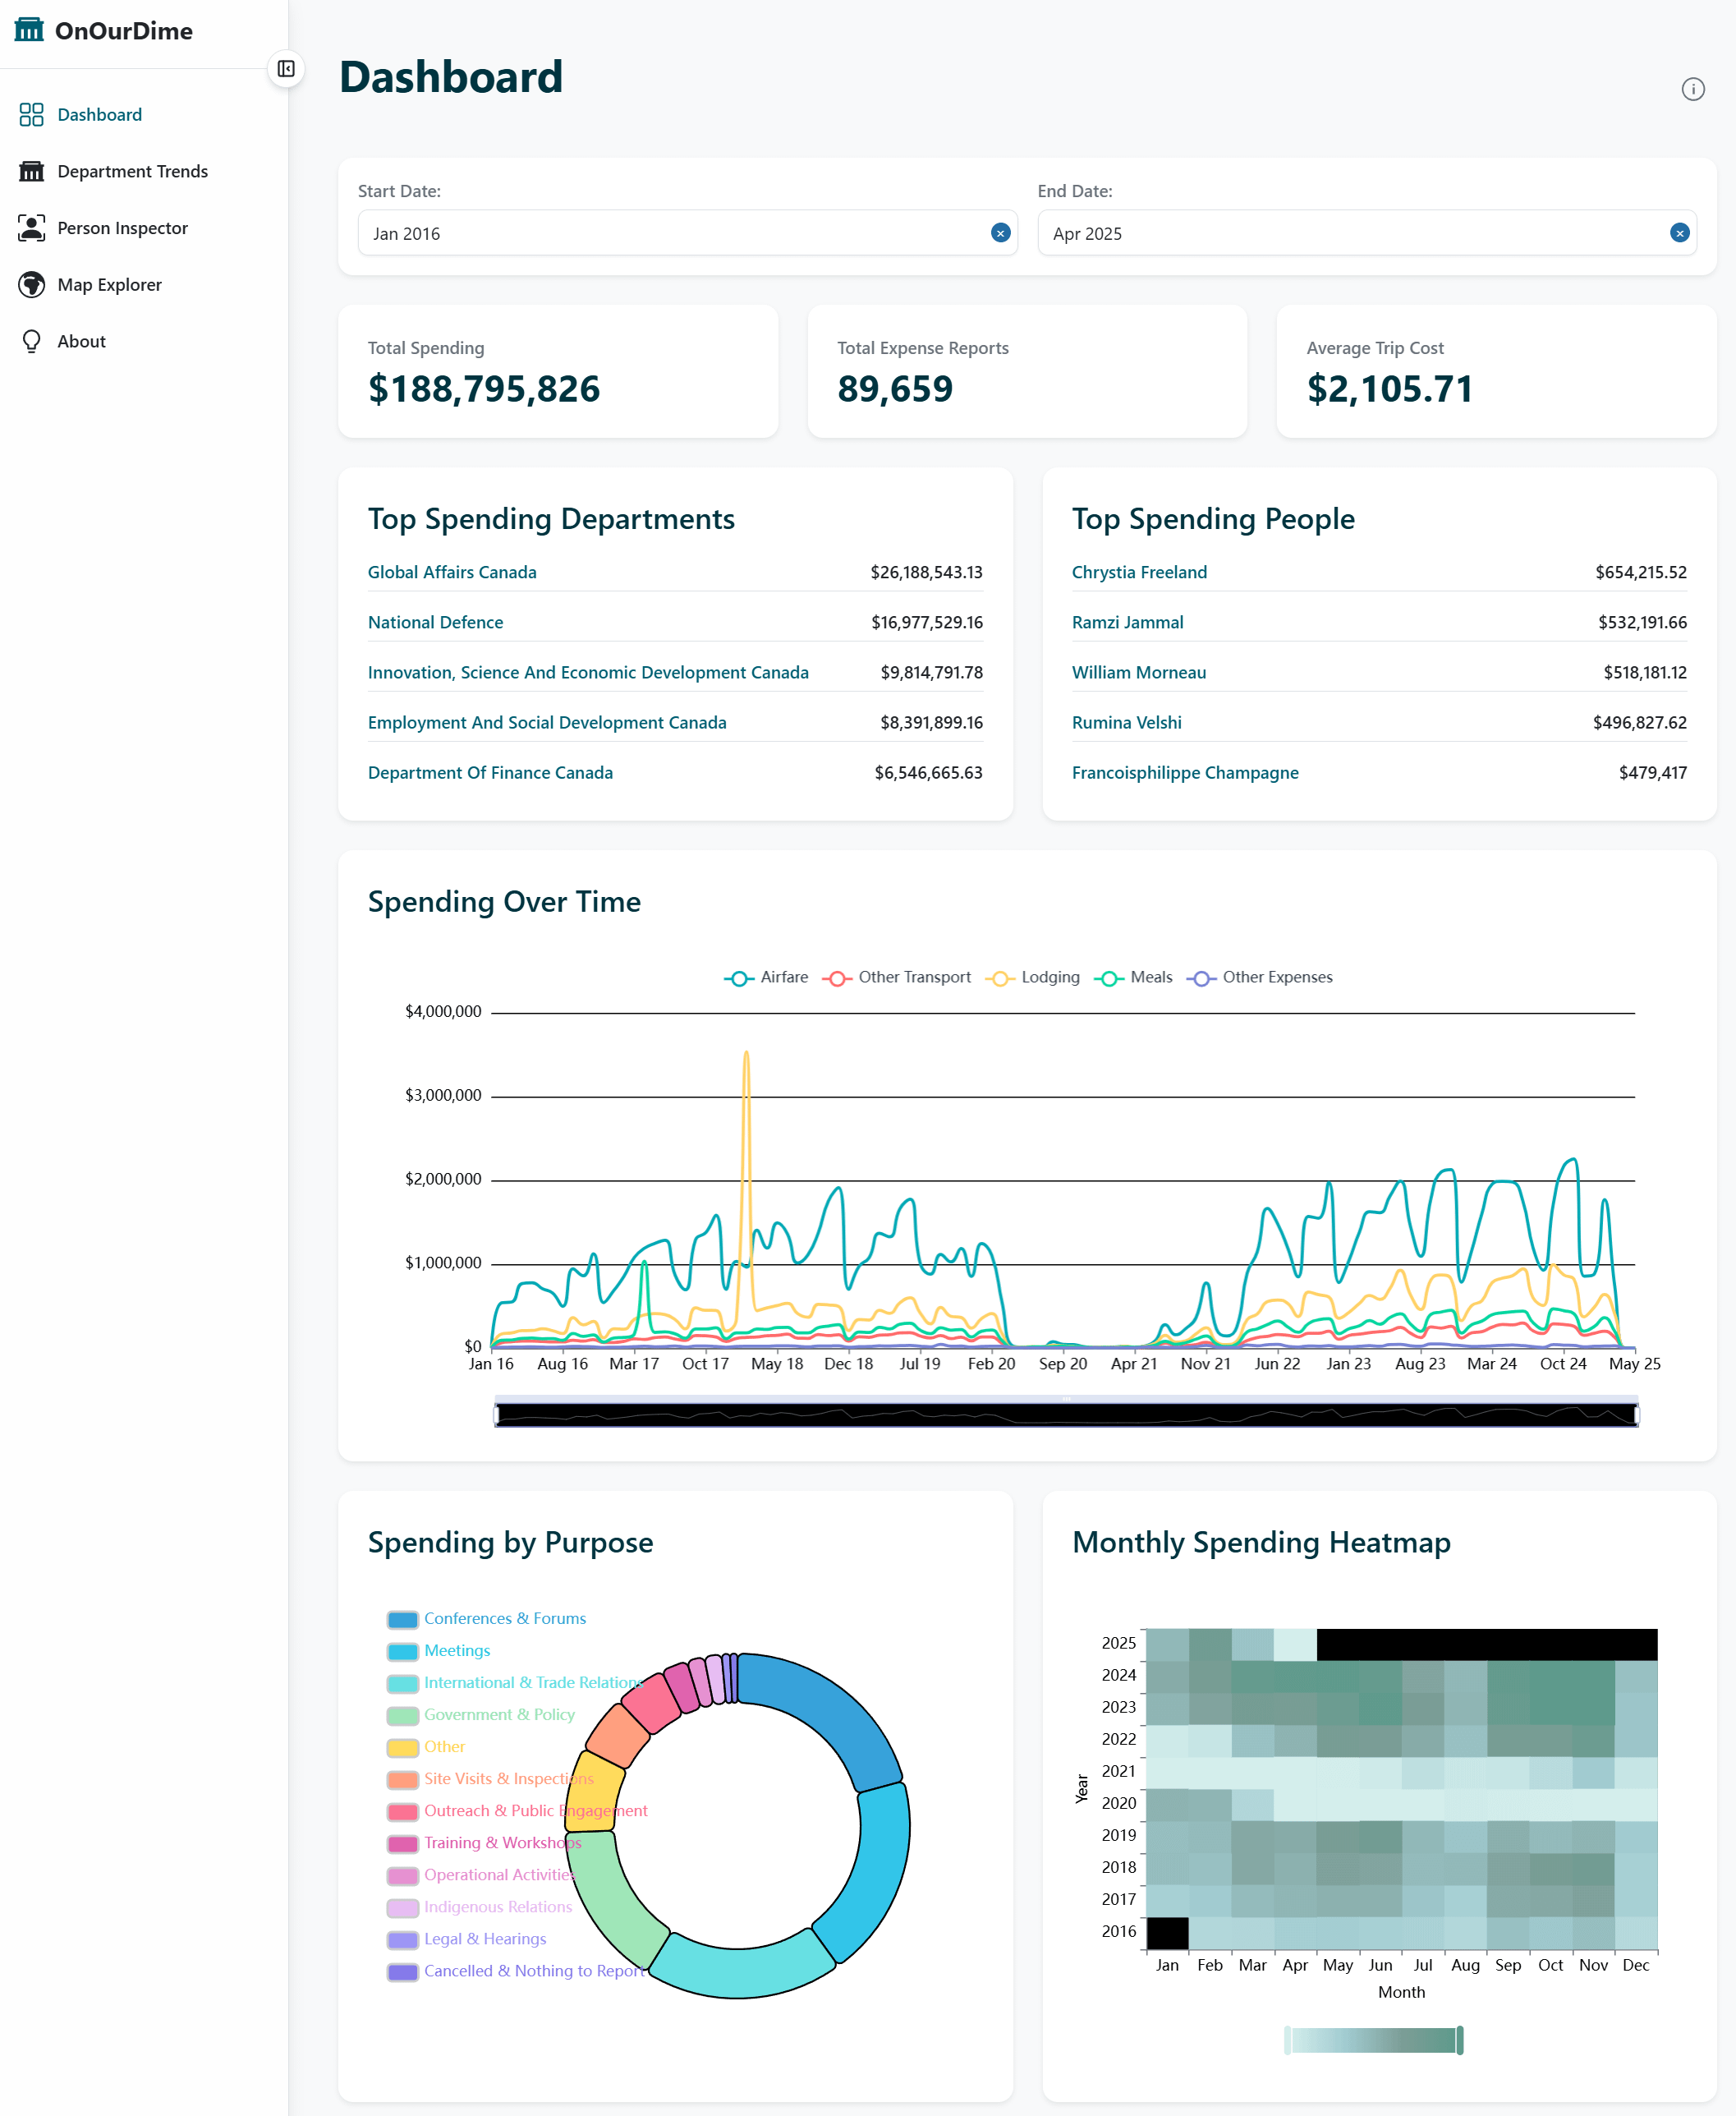Go to Map Explorer in the sidebar
Screen dimensions: 1736x2116
click(x=109, y=285)
